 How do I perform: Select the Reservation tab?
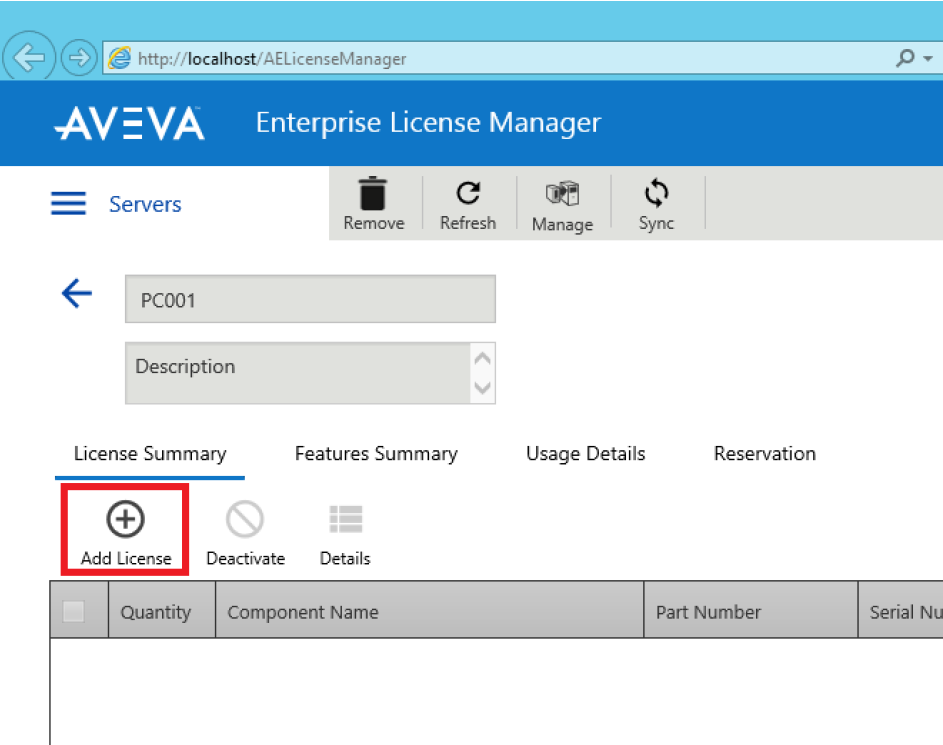[x=764, y=453]
